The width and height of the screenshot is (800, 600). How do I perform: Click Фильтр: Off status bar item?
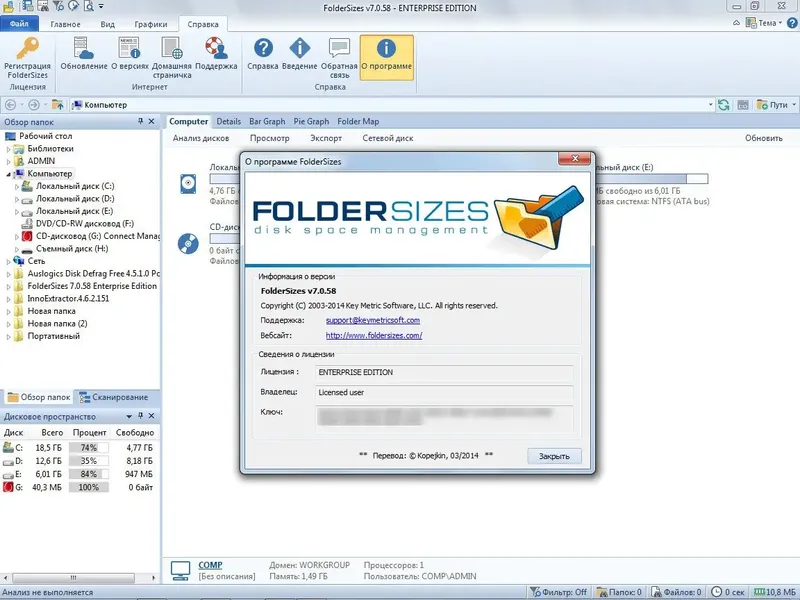[x=558, y=592]
